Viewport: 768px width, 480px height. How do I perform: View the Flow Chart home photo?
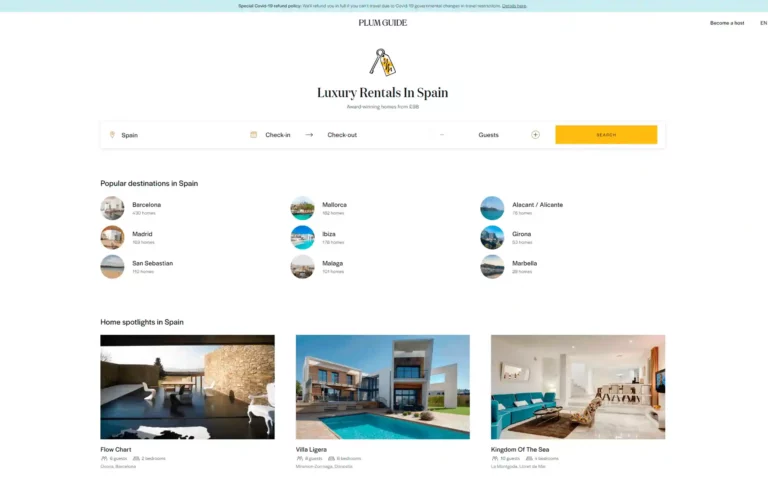[187, 386]
